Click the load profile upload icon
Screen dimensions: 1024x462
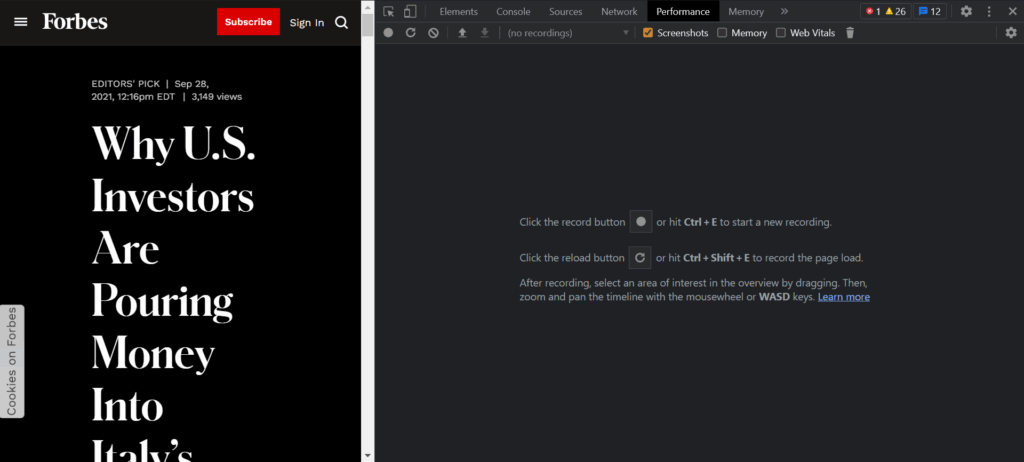pyautogui.click(x=462, y=33)
